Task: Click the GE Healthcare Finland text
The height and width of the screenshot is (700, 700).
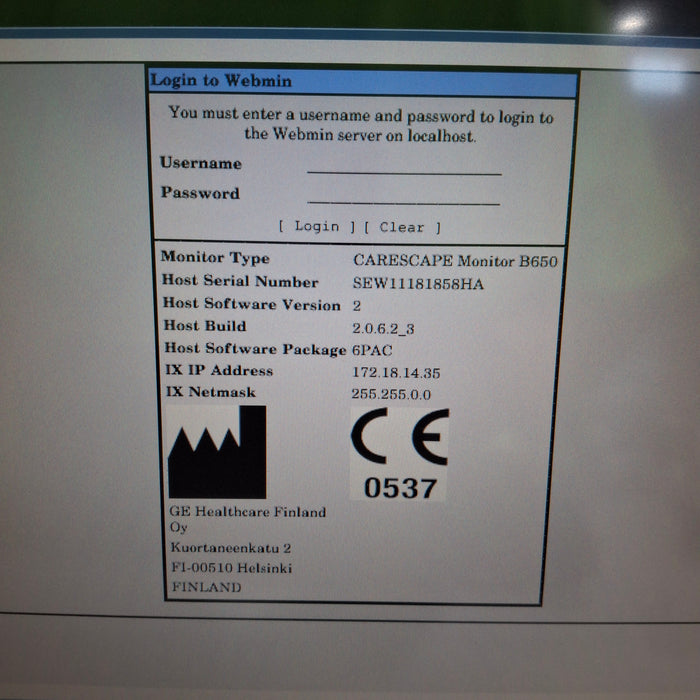Action: click(246, 512)
